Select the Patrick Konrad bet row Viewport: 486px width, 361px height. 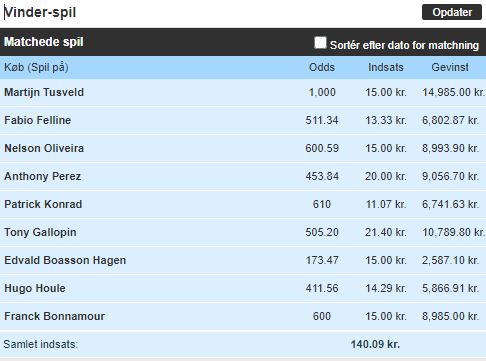[243, 204]
